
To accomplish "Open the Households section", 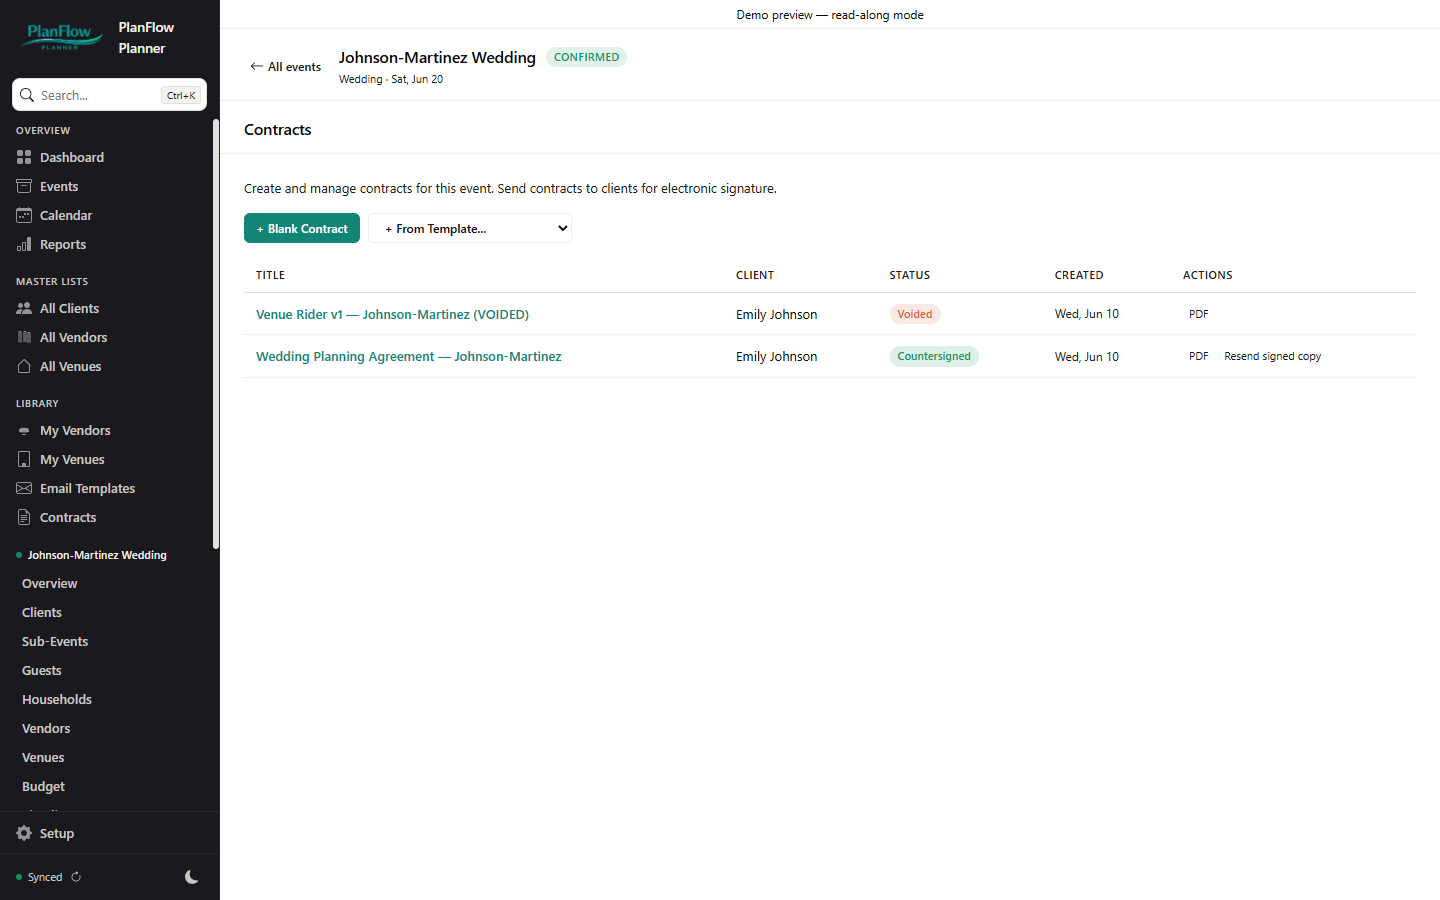I will click(x=57, y=699).
